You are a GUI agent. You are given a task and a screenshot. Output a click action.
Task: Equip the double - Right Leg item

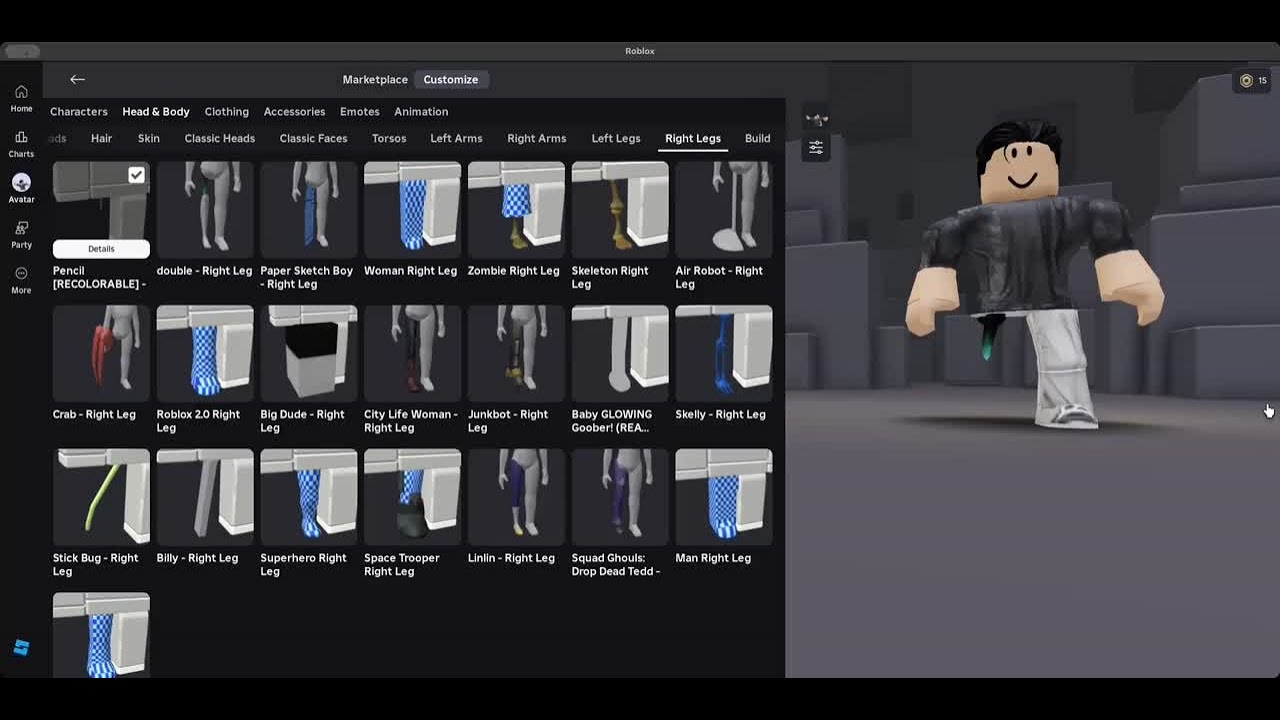point(205,210)
